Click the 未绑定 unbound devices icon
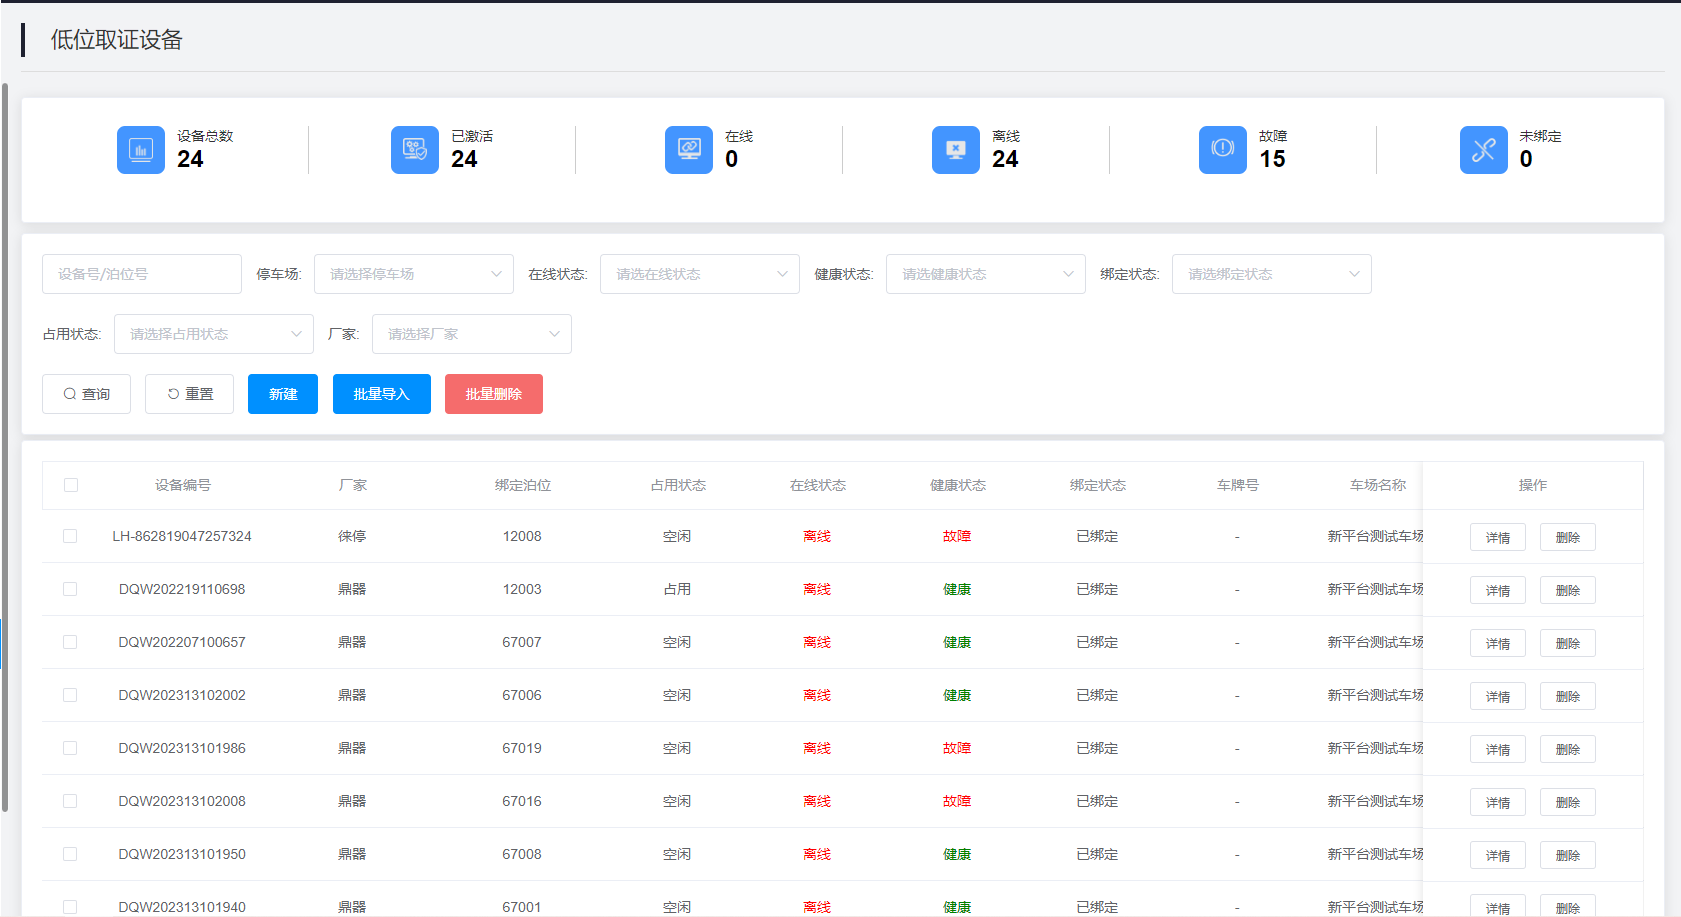The height and width of the screenshot is (917, 1681). (x=1484, y=150)
